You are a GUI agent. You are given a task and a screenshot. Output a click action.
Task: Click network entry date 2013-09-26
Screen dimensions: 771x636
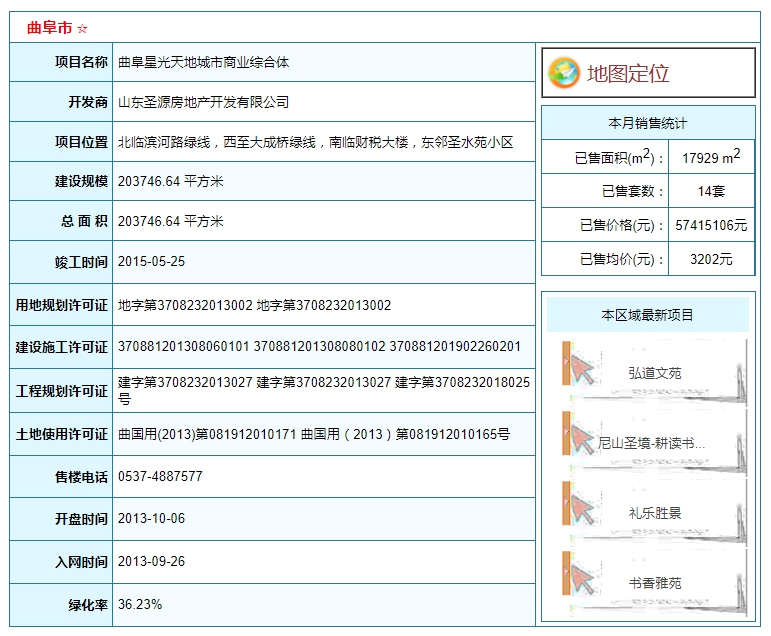click(151, 562)
